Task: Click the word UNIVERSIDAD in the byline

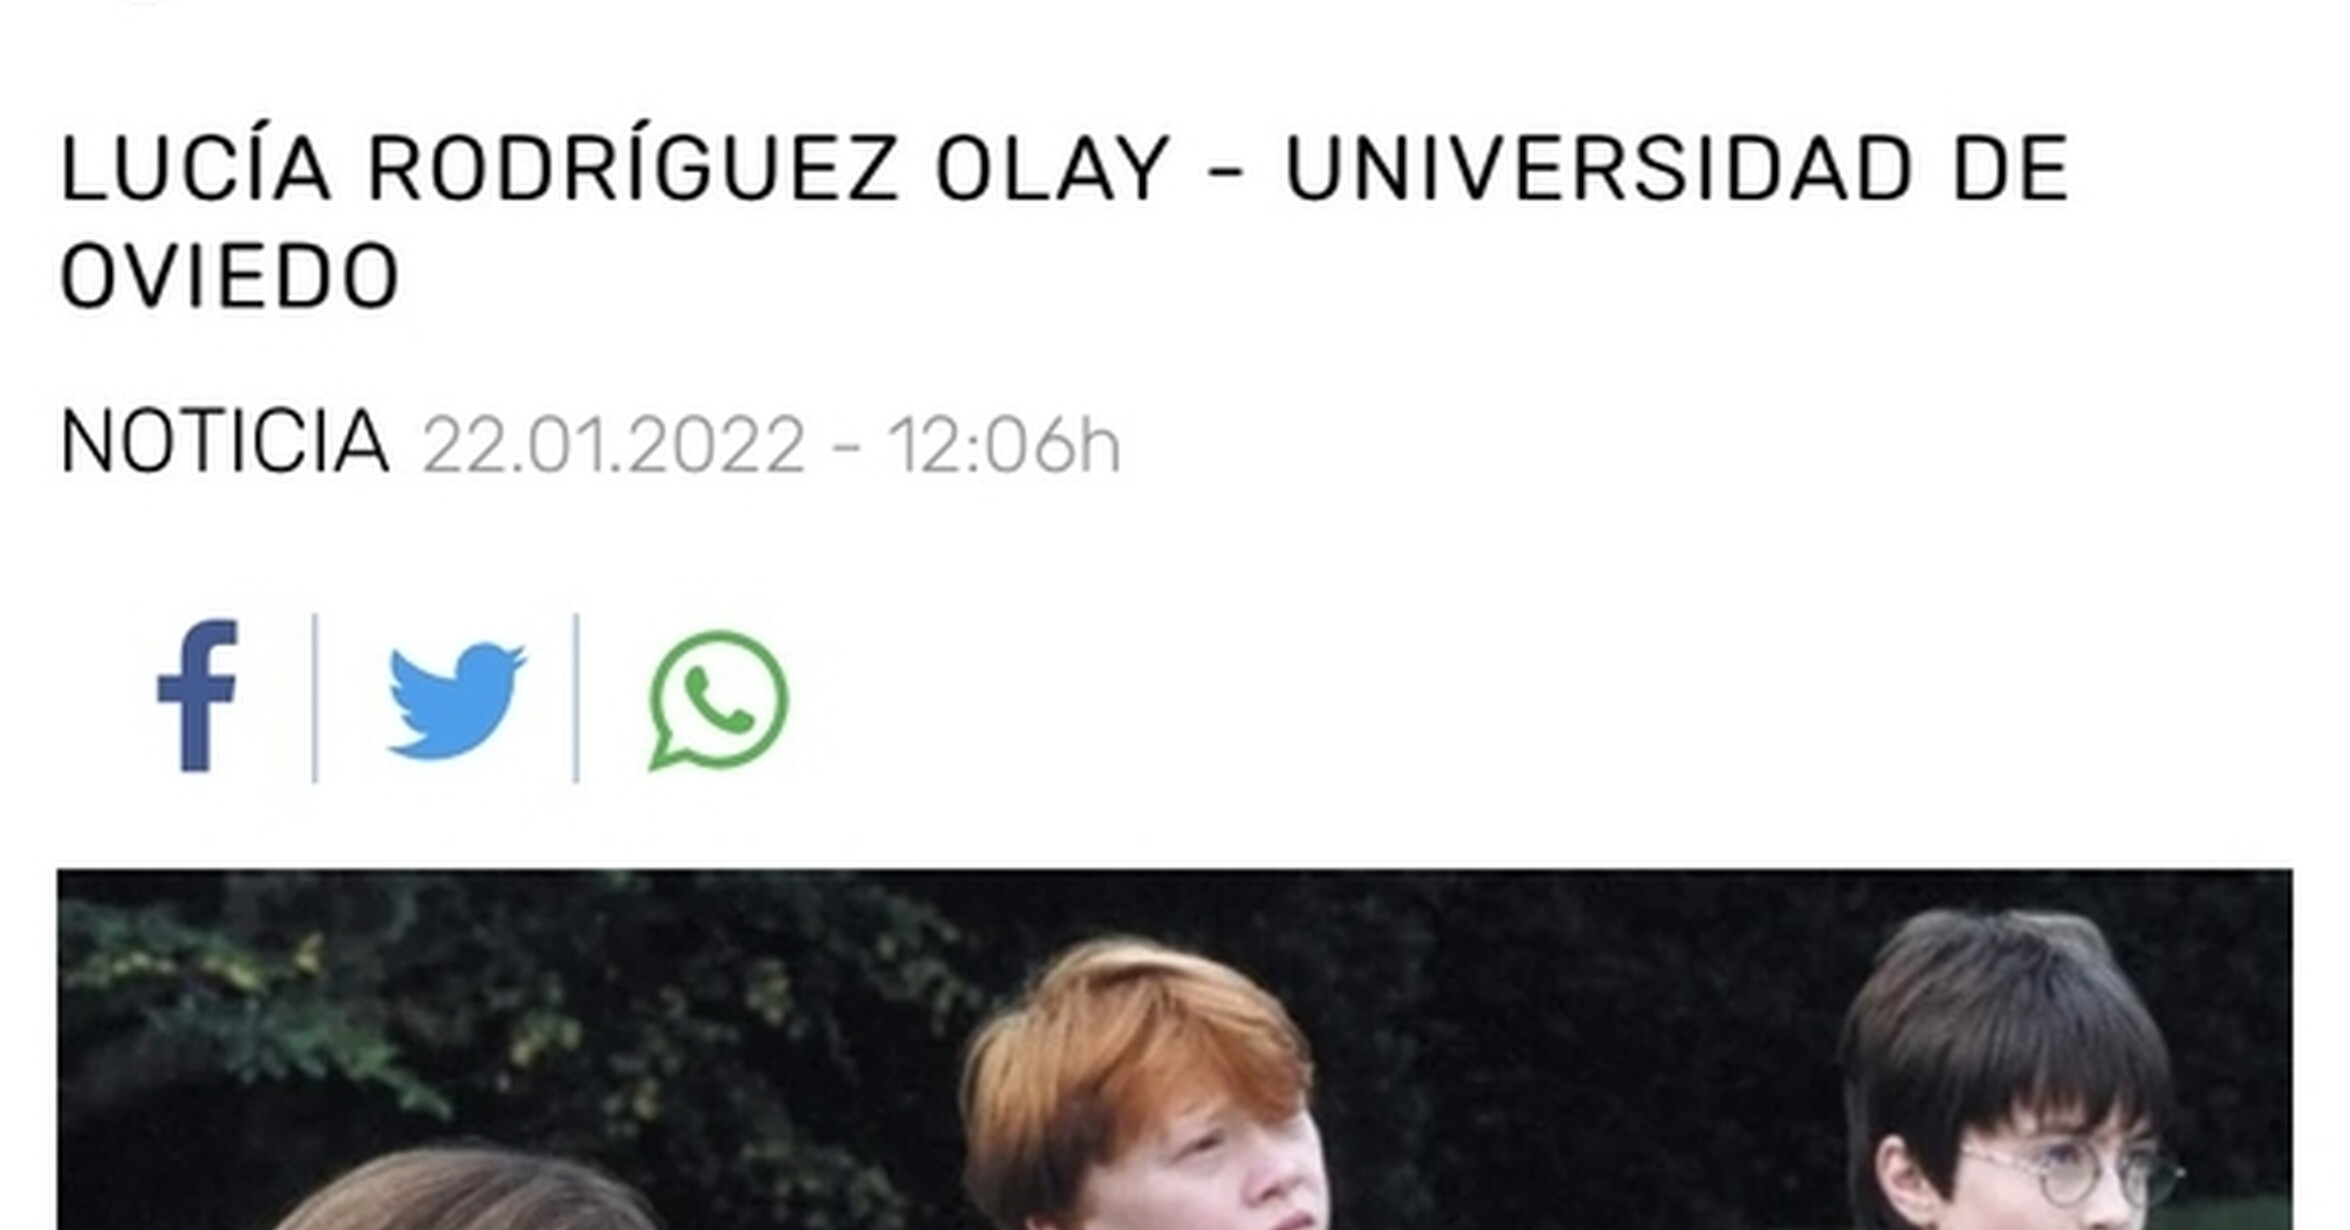Action: [x=1599, y=169]
